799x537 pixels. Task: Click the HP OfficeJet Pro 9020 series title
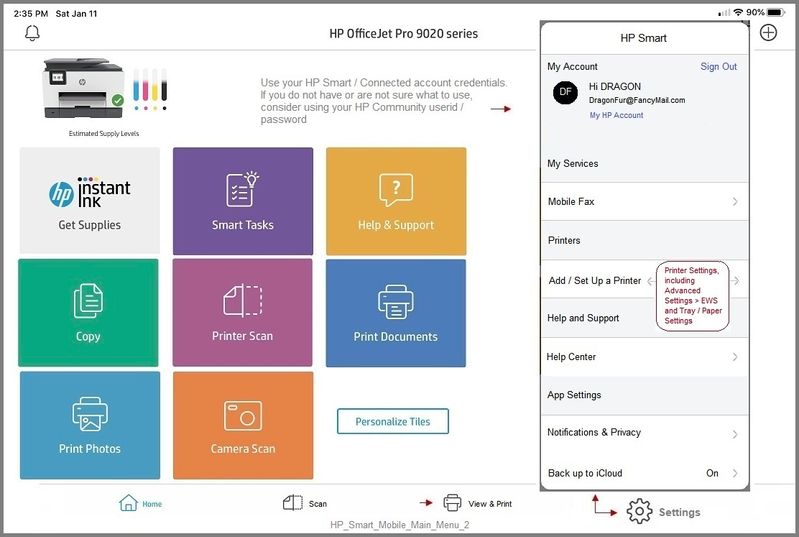click(404, 34)
